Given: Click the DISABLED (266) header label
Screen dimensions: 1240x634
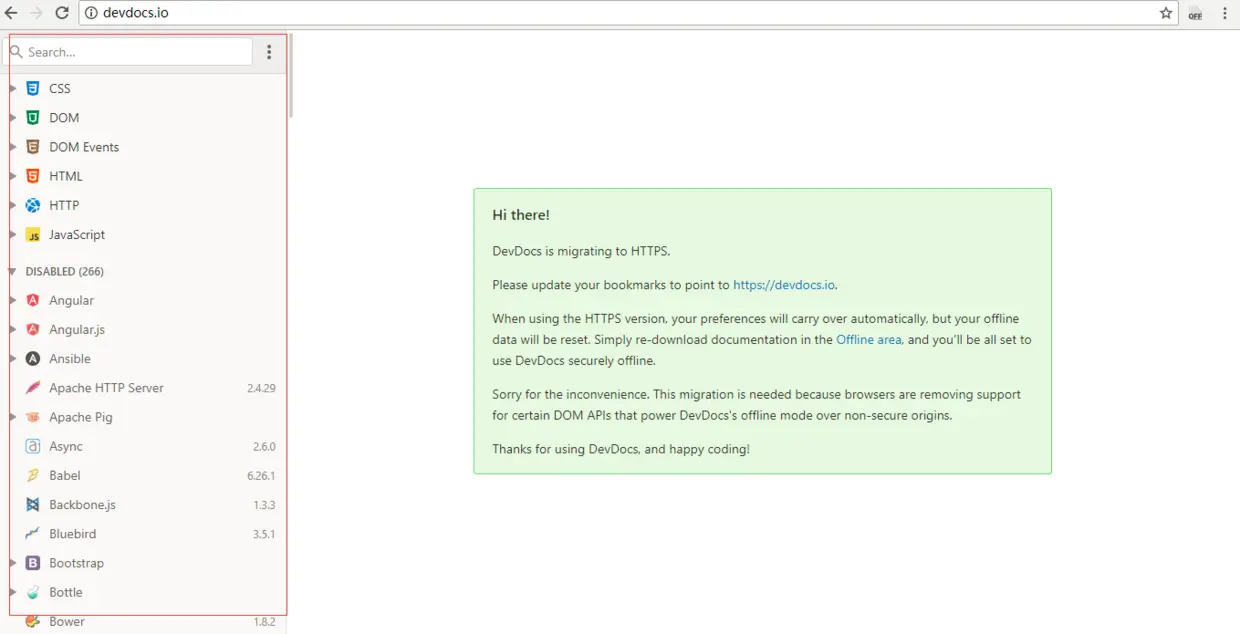Looking at the screenshot, I should click(64, 271).
